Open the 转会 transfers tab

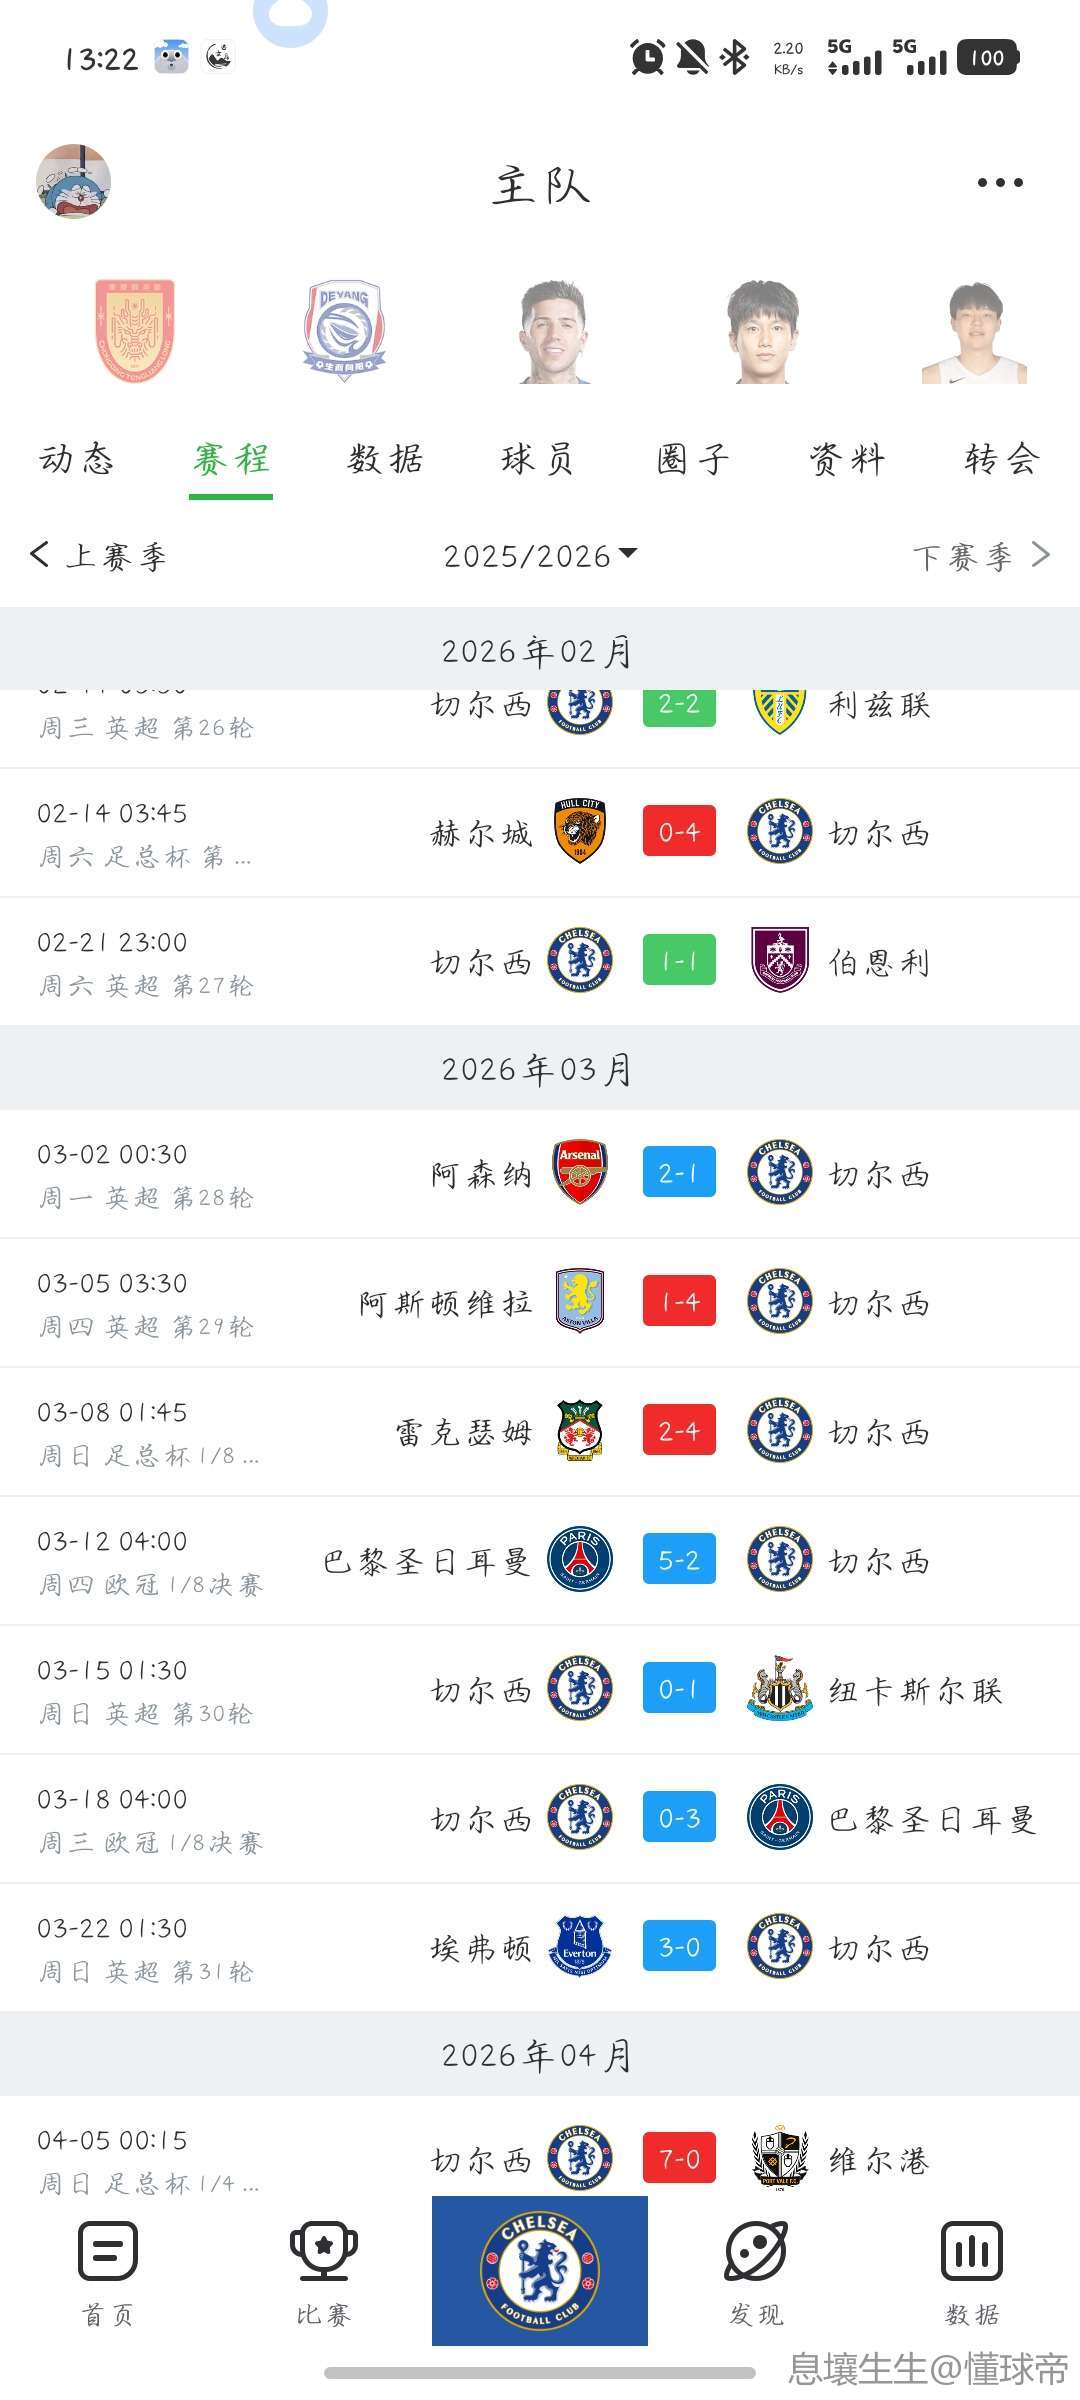[x=1001, y=460]
